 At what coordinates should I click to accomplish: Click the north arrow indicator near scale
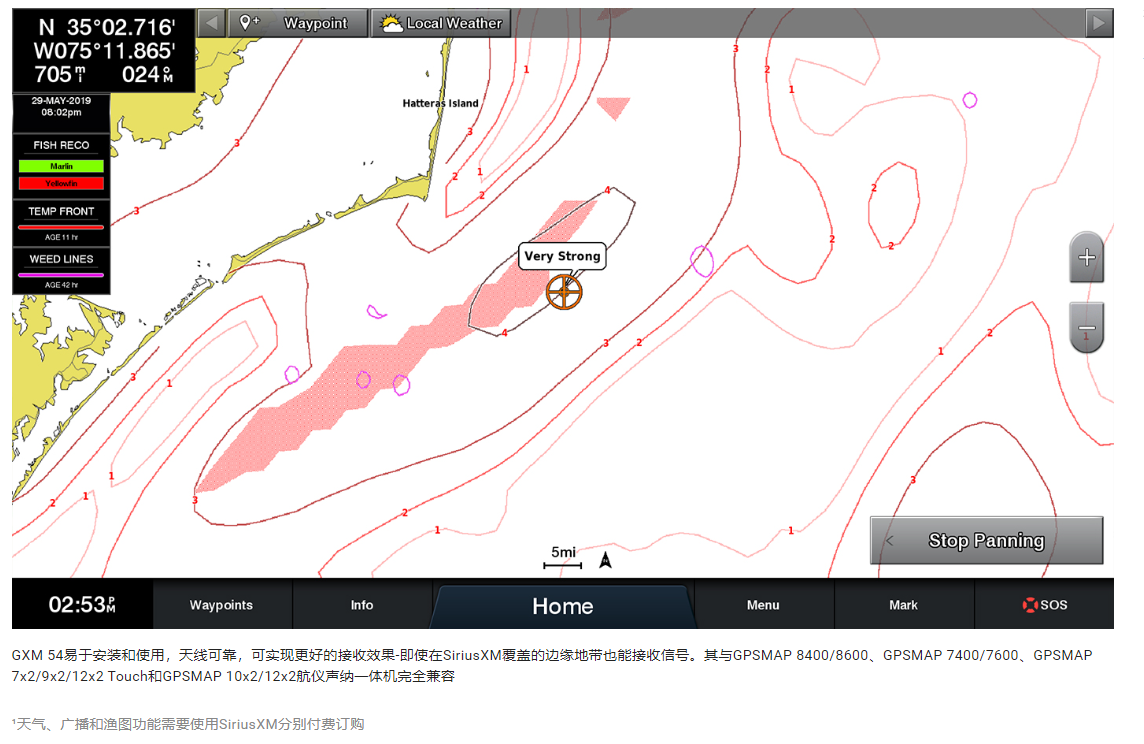605,560
